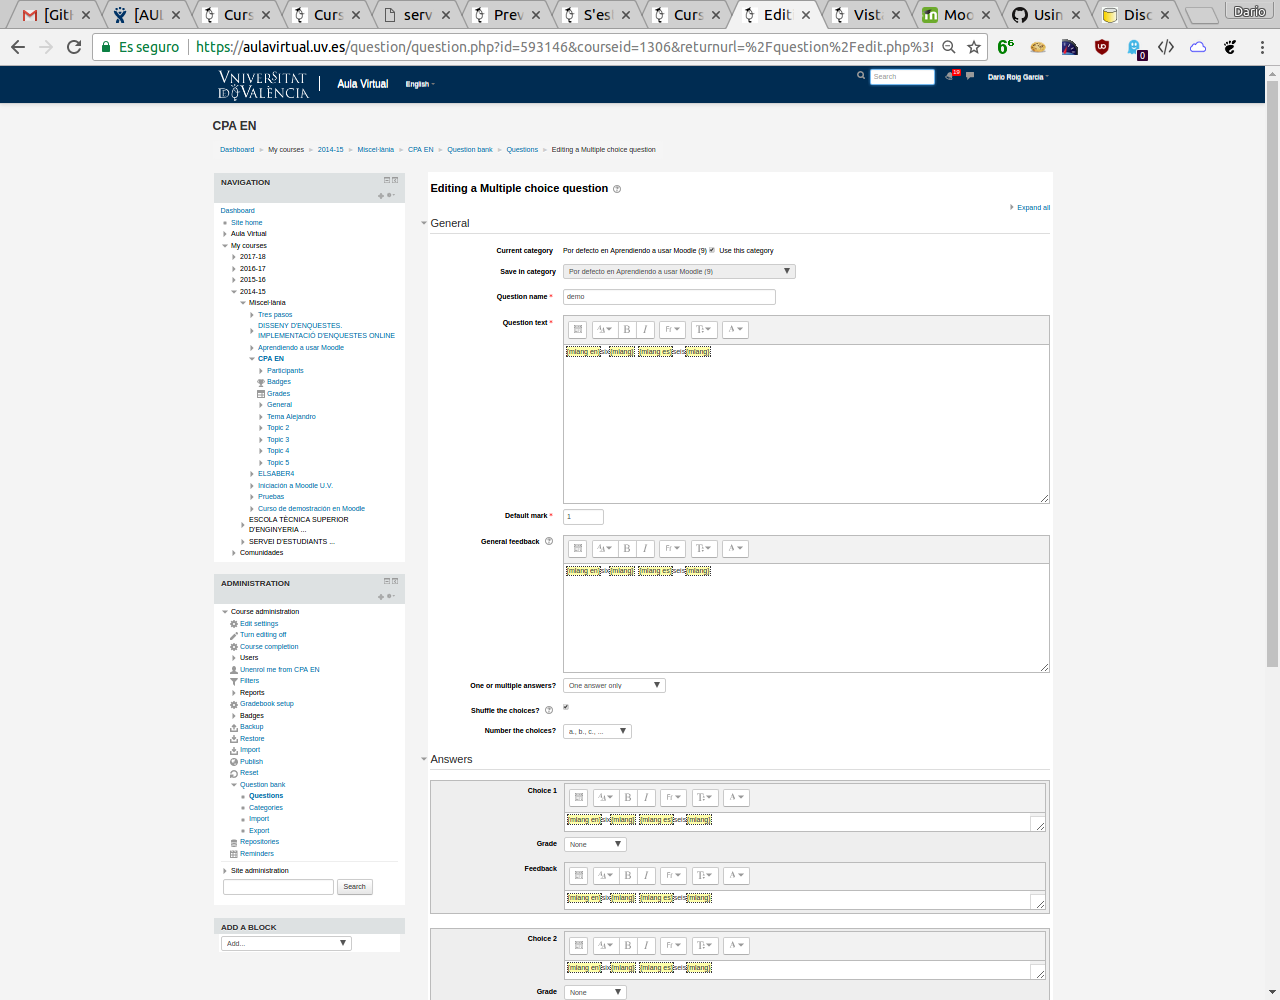
Task: Click the Default mark input field
Action: [x=583, y=517]
